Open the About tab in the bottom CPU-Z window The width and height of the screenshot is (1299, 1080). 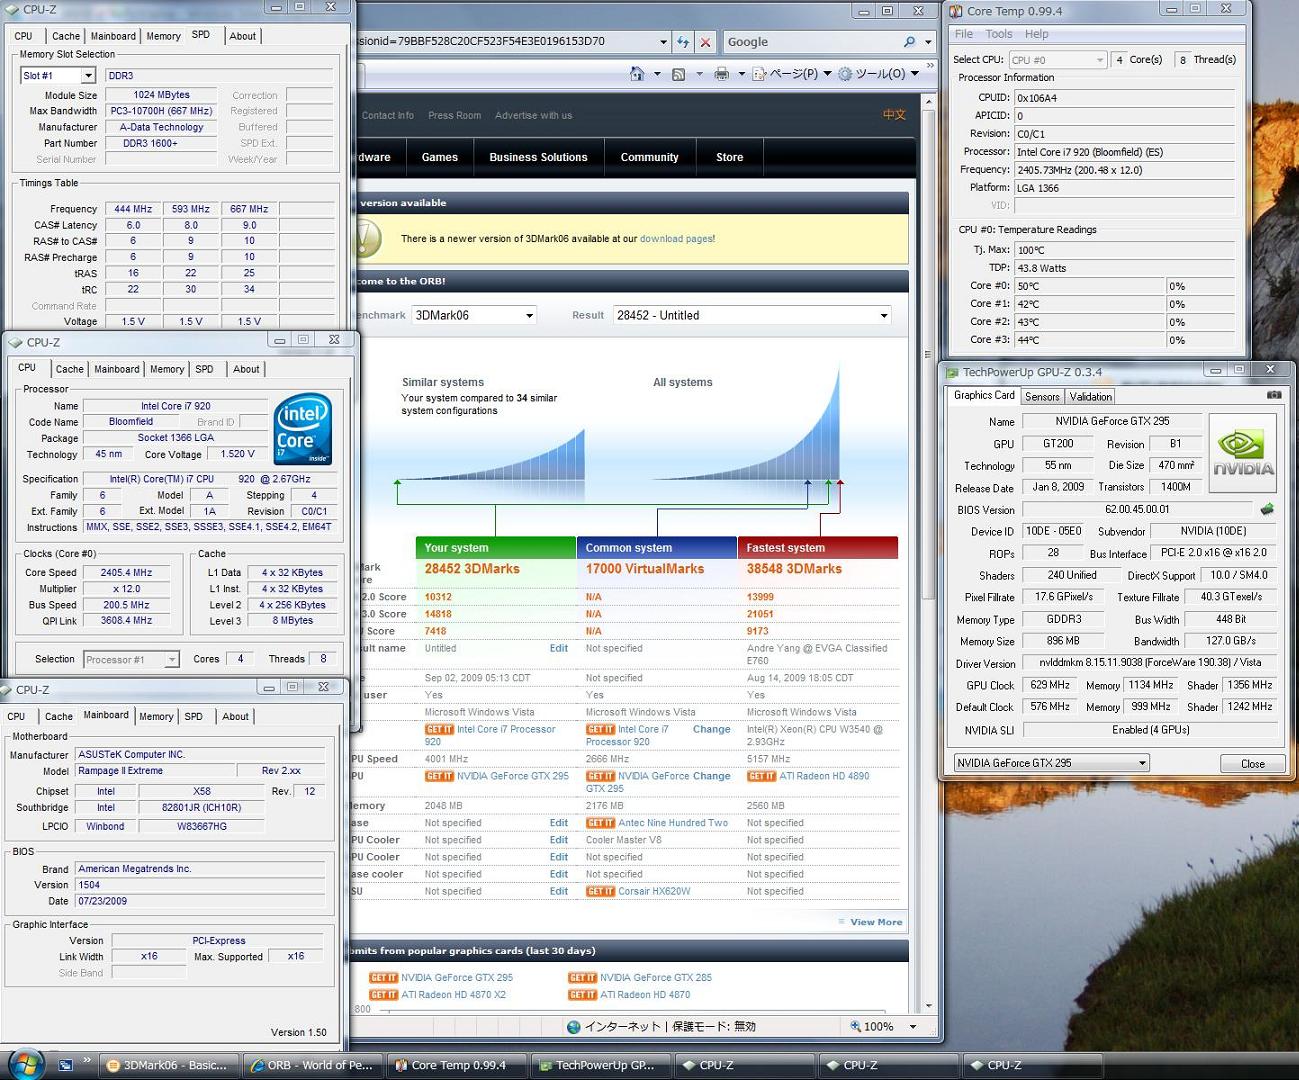[235, 716]
